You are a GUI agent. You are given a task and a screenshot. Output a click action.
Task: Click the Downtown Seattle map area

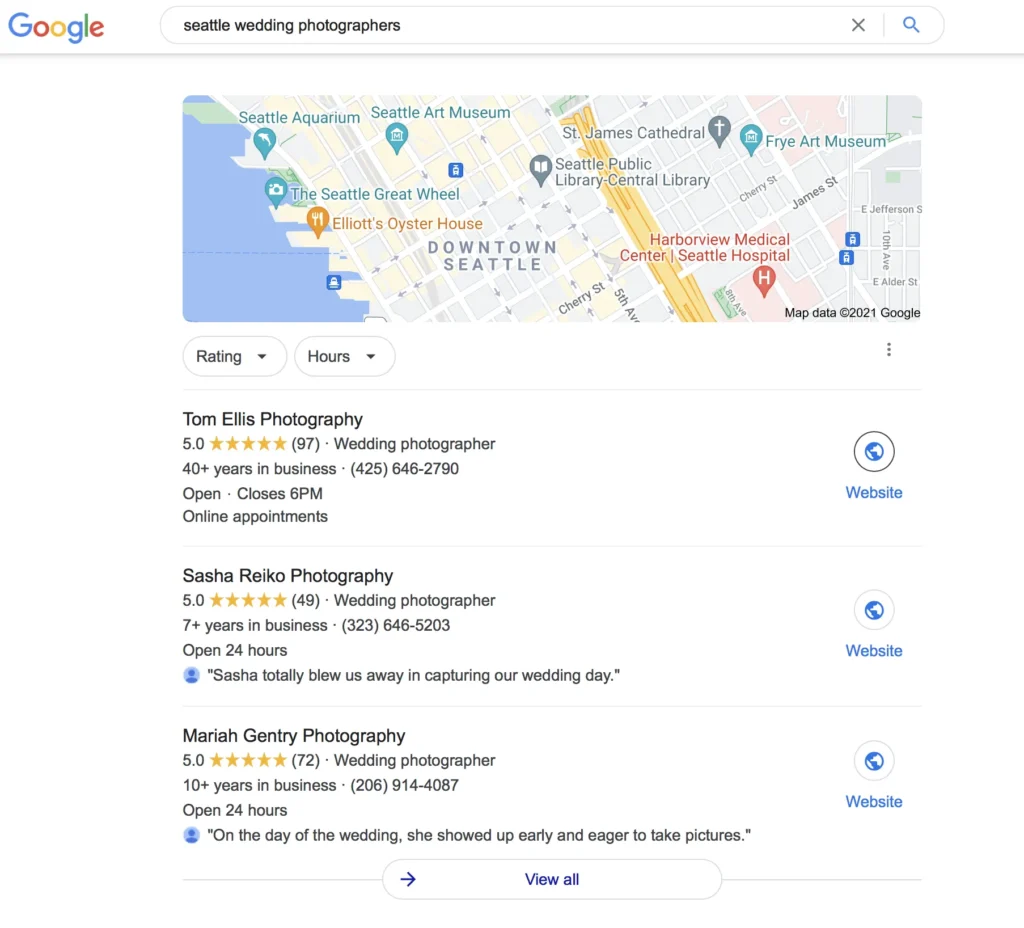click(x=492, y=256)
